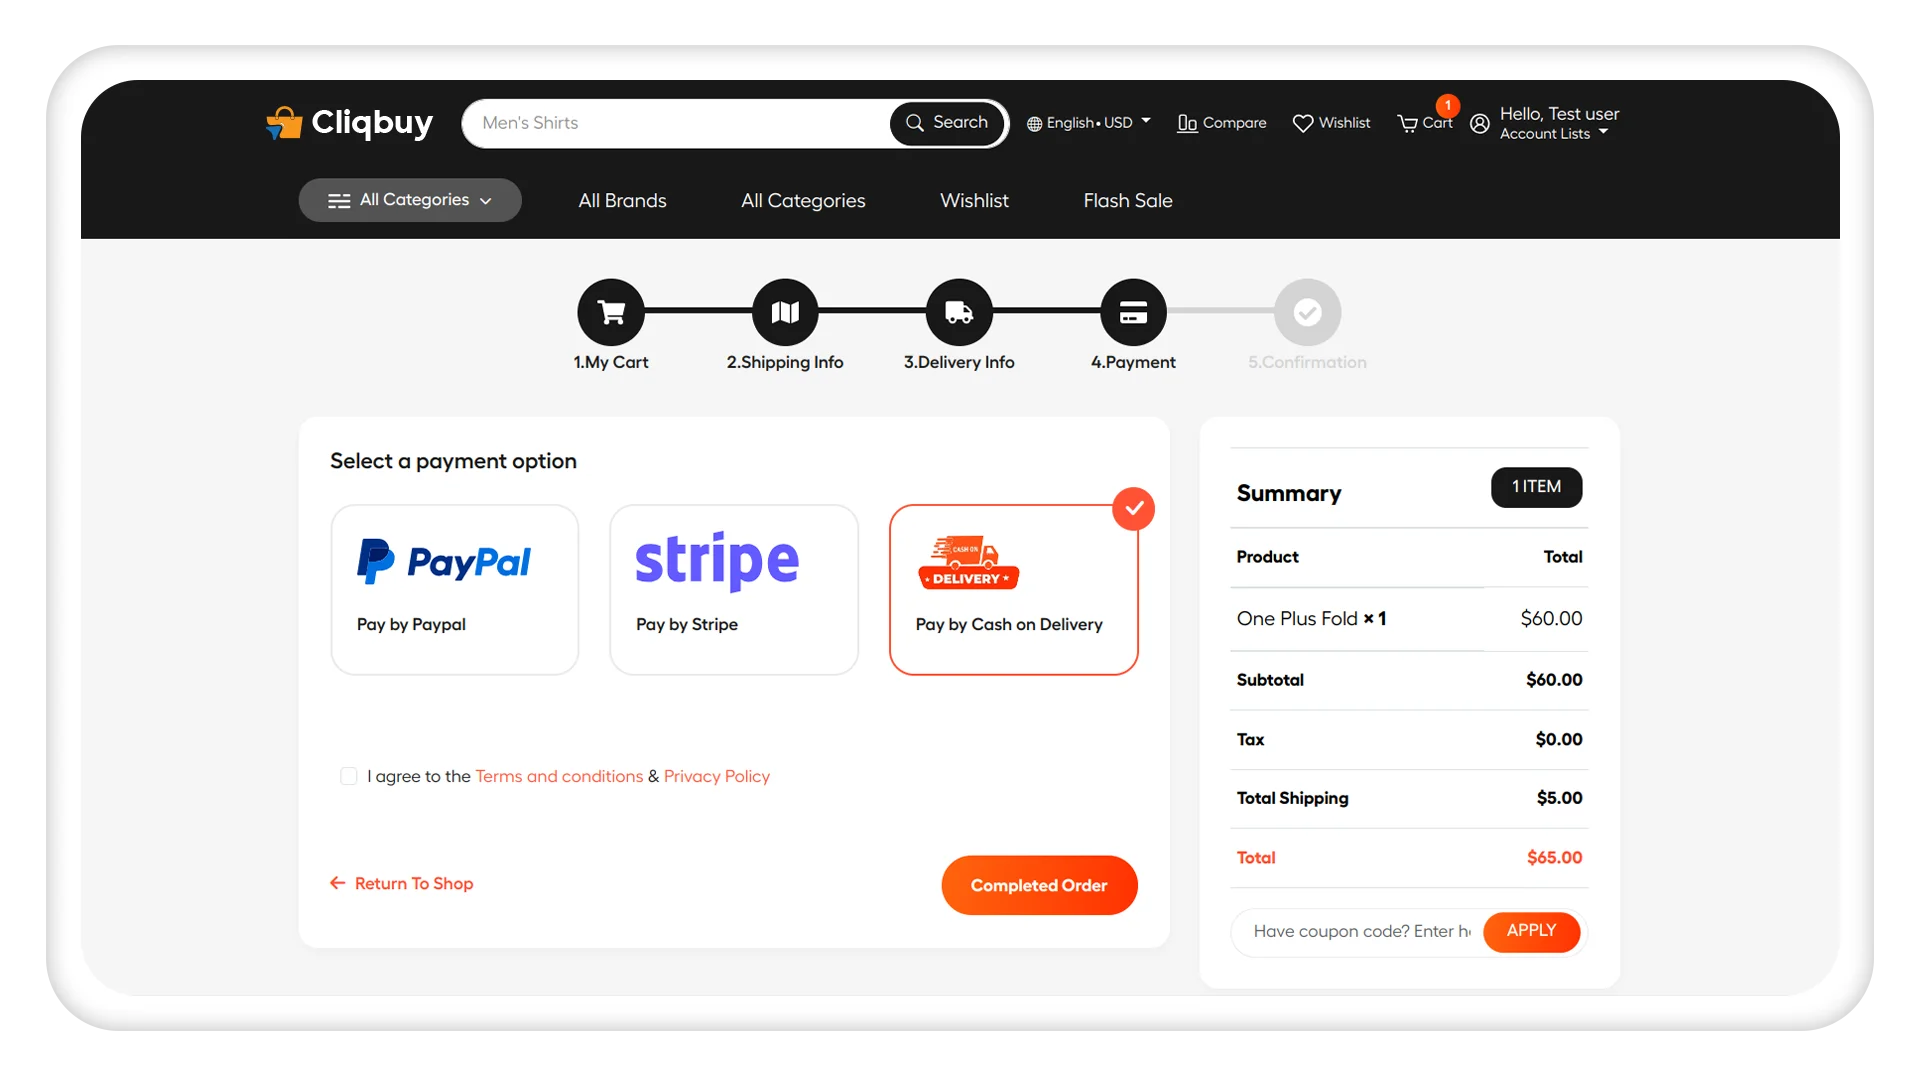
Task: Open the Flash Sale menu item
Action: 1127,199
